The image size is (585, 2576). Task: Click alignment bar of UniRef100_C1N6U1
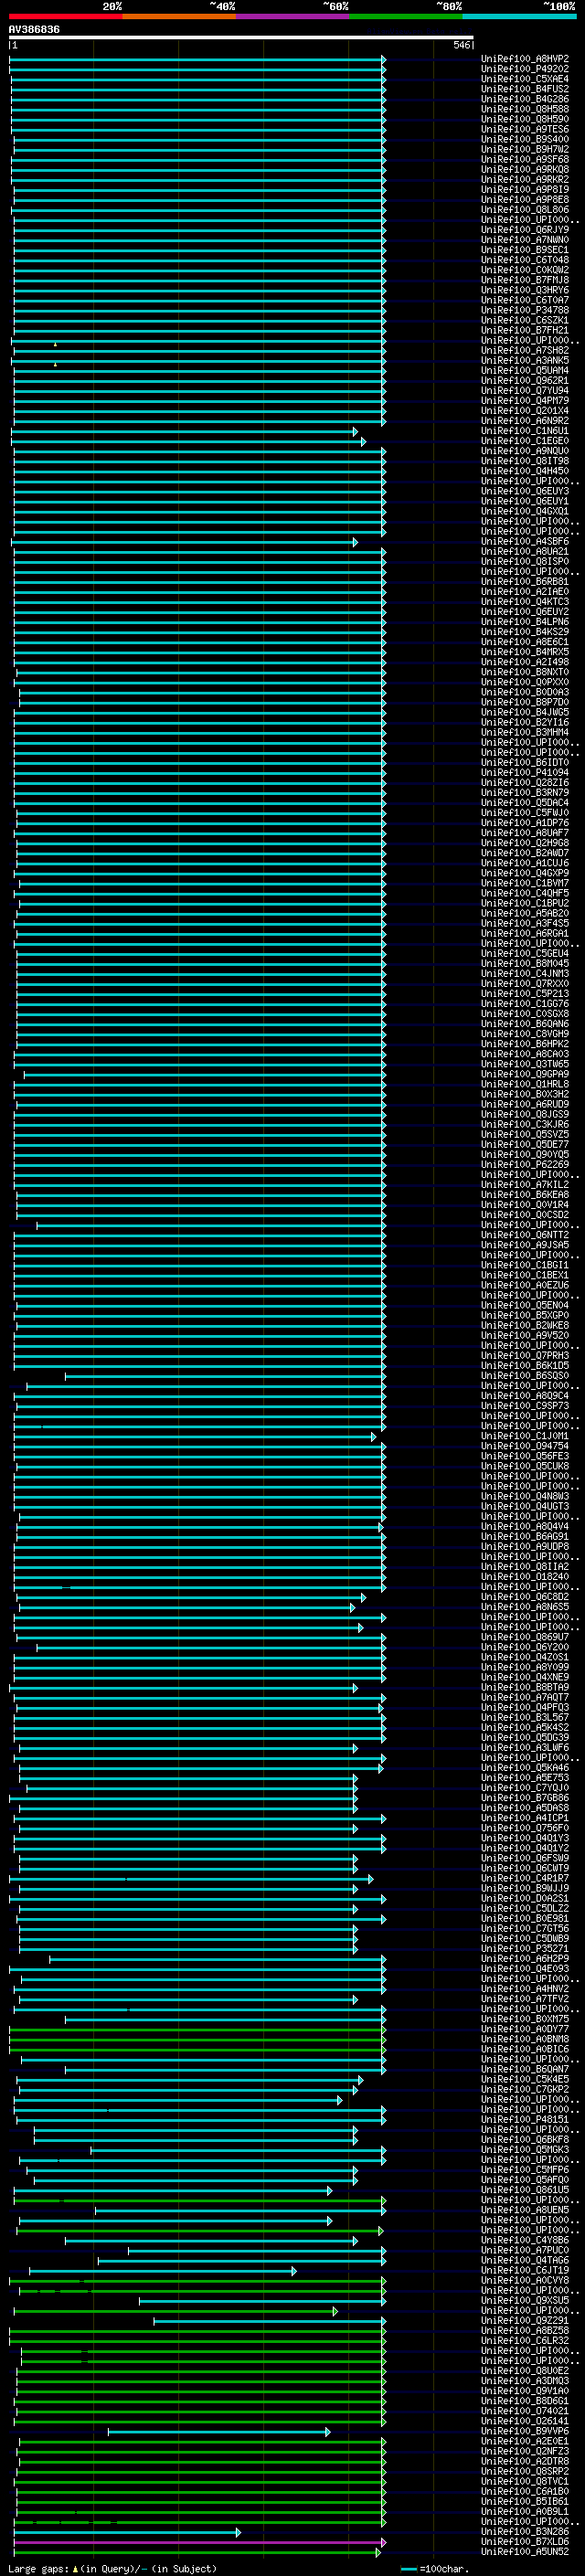pos(184,432)
